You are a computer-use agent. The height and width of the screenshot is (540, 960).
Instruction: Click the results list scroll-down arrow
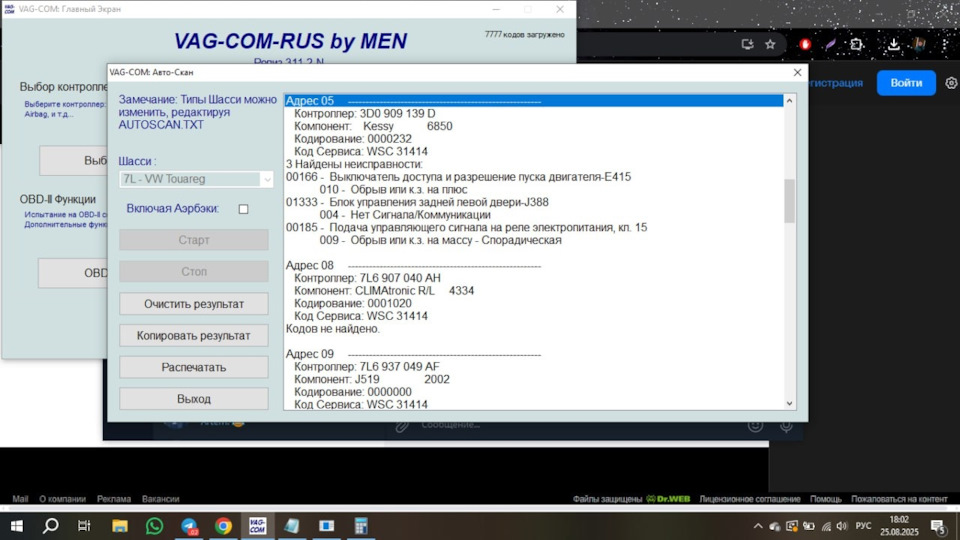pyautogui.click(x=789, y=403)
